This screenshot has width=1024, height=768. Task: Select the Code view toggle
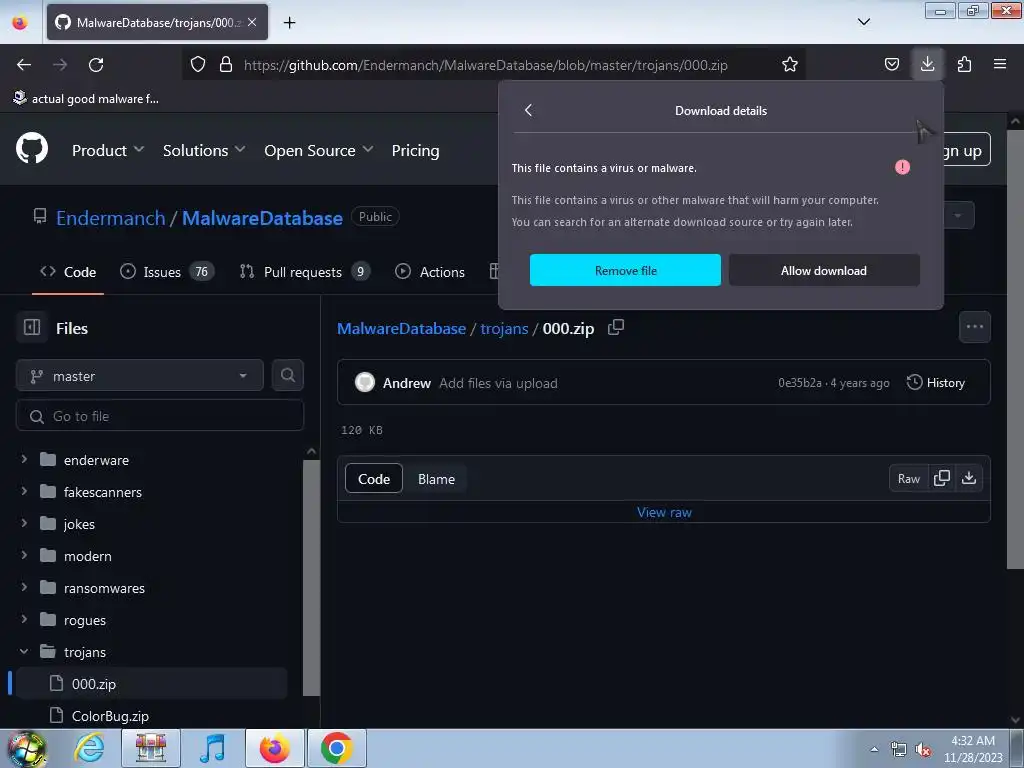click(374, 479)
